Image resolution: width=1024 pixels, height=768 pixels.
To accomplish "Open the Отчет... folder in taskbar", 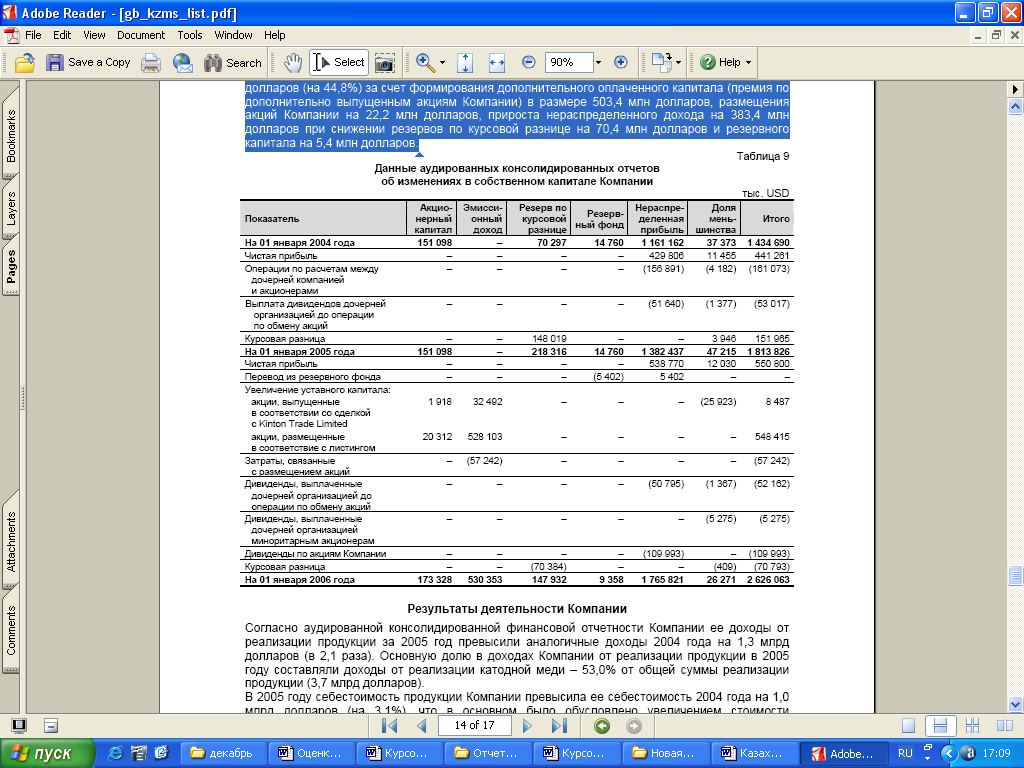I will tap(487, 753).
